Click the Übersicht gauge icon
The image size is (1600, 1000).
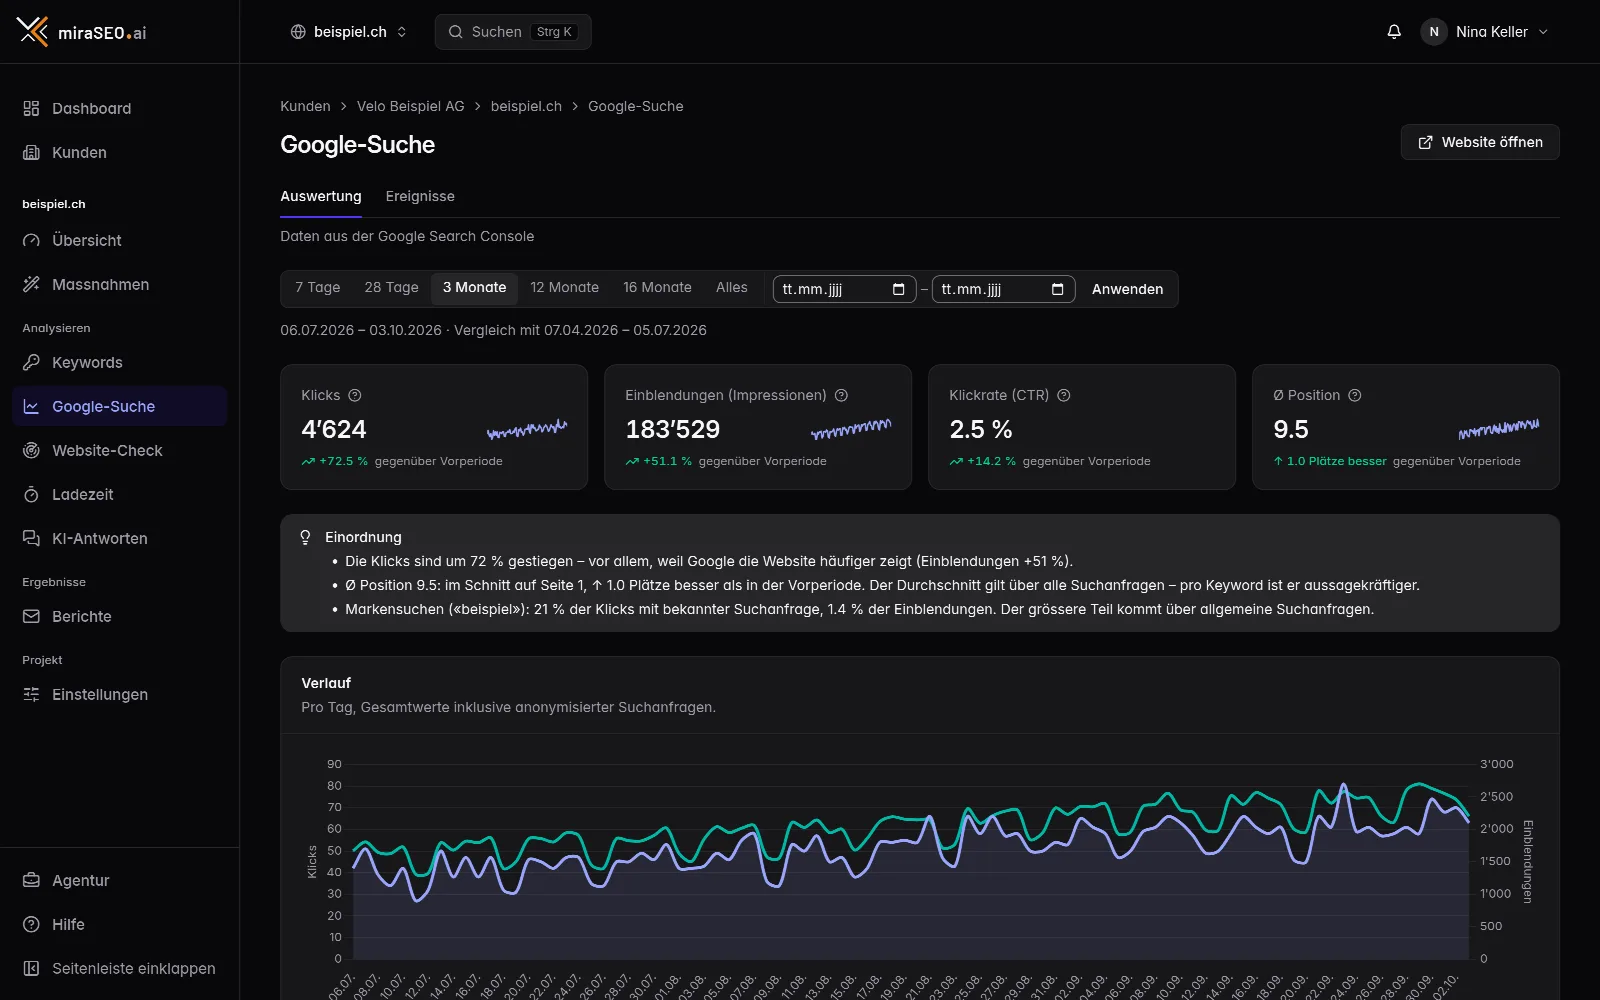click(31, 240)
